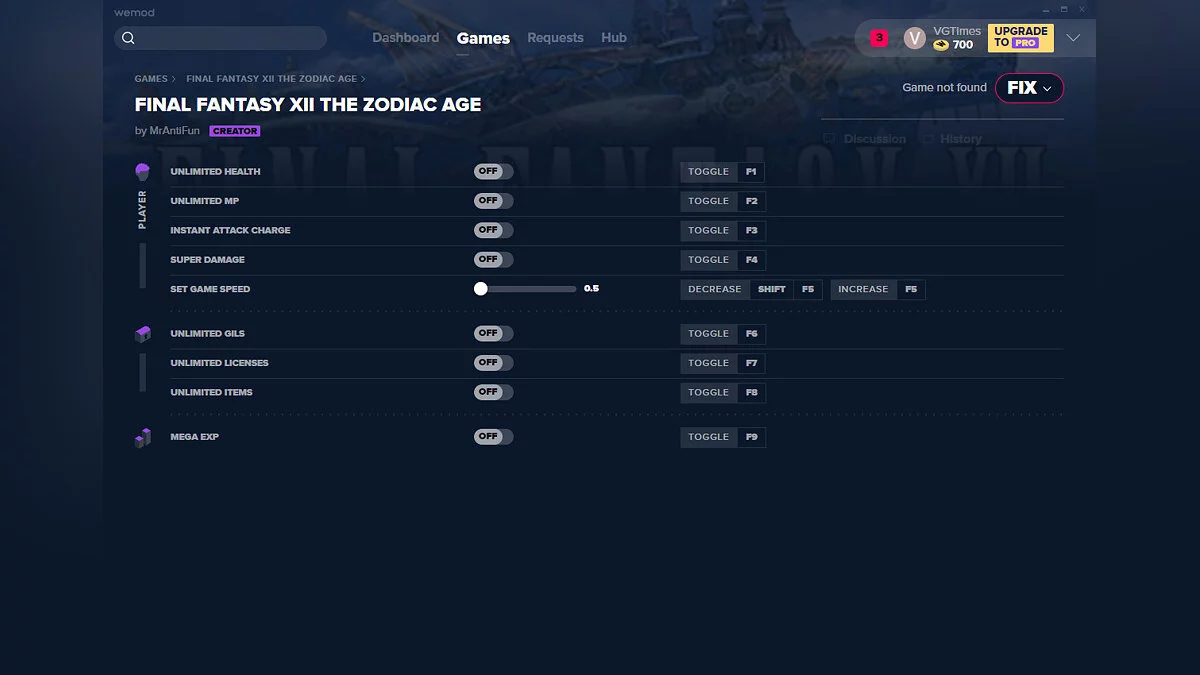Click into the search input field
This screenshot has width=1200, height=675.
pyautogui.click(x=221, y=38)
